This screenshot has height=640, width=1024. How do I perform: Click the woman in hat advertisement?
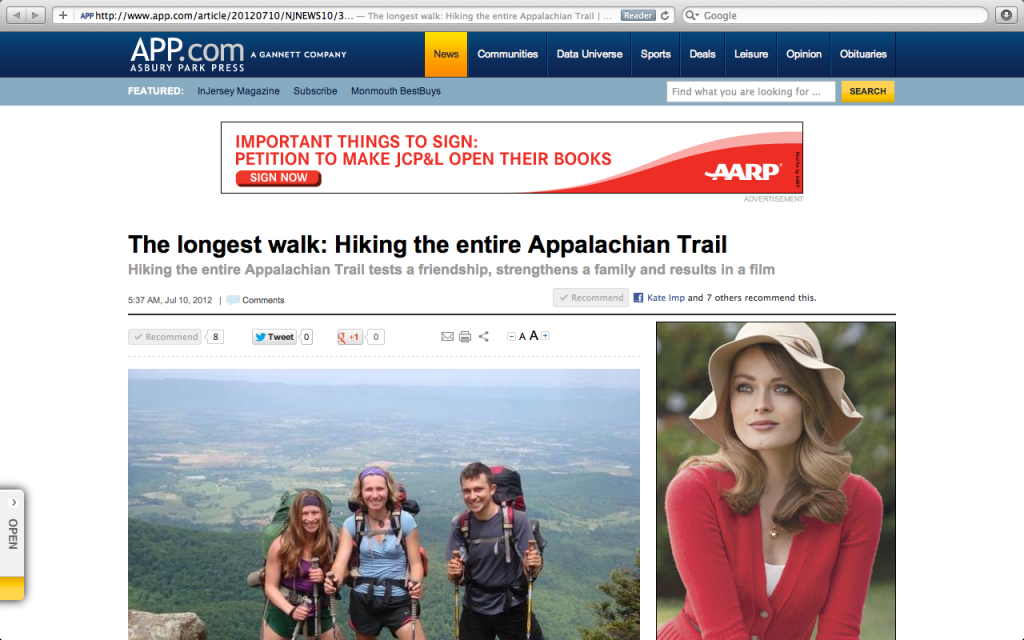tap(776, 481)
